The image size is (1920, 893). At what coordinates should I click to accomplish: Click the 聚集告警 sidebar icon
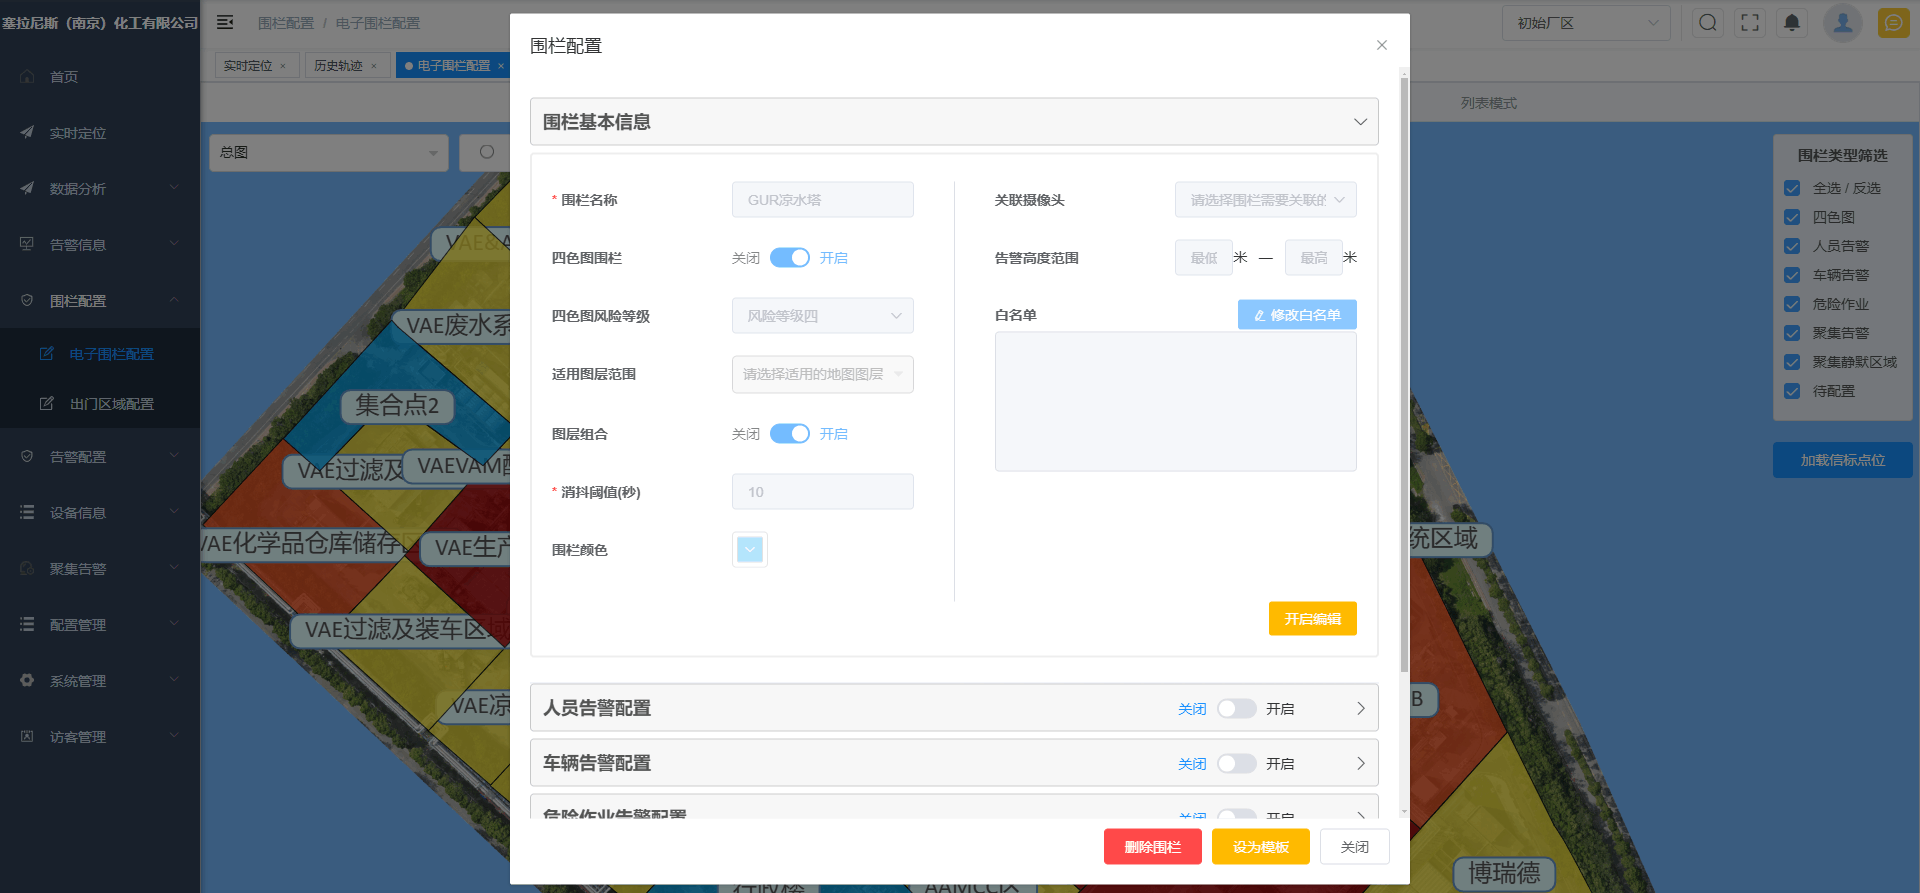27,568
